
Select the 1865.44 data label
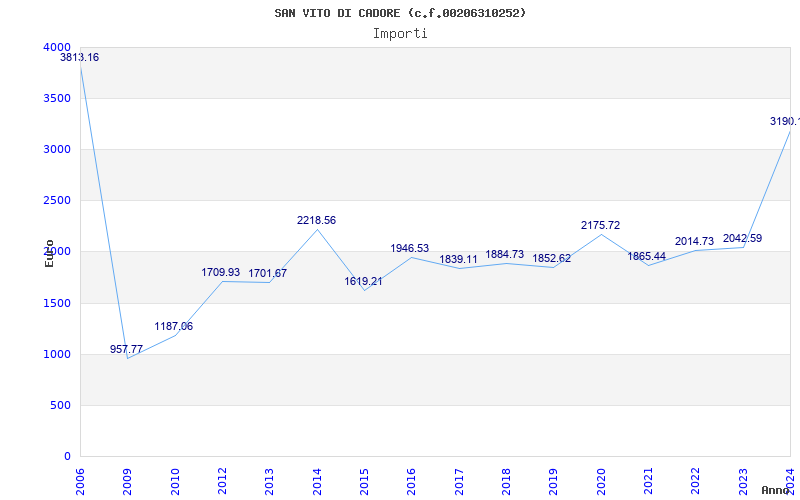(647, 257)
